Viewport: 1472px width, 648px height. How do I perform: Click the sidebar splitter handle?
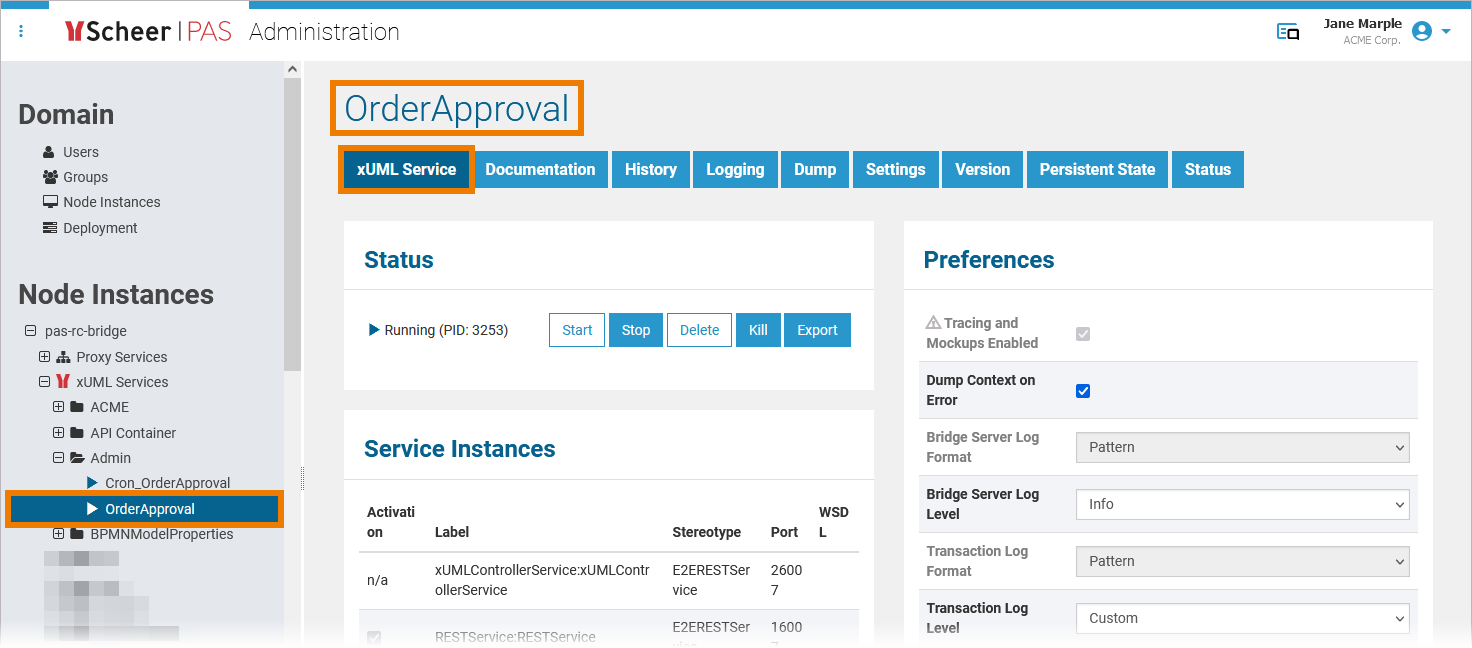click(302, 480)
